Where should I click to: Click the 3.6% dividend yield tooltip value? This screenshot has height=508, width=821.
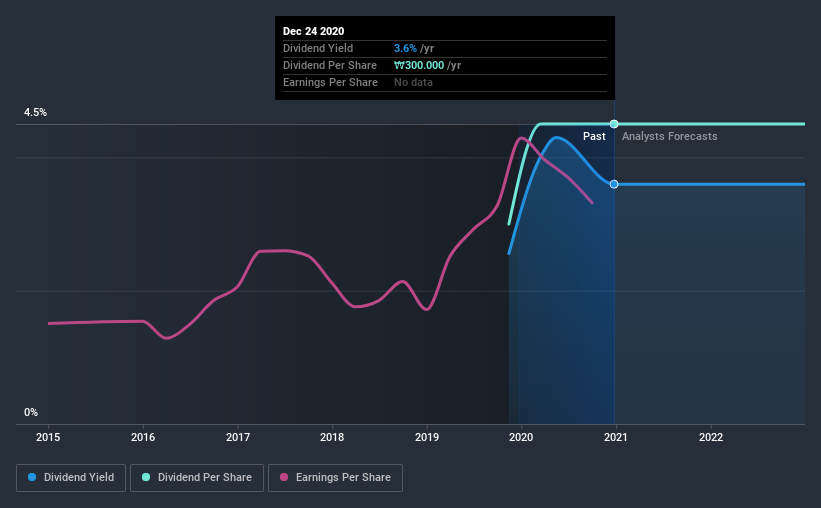(x=405, y=48)
